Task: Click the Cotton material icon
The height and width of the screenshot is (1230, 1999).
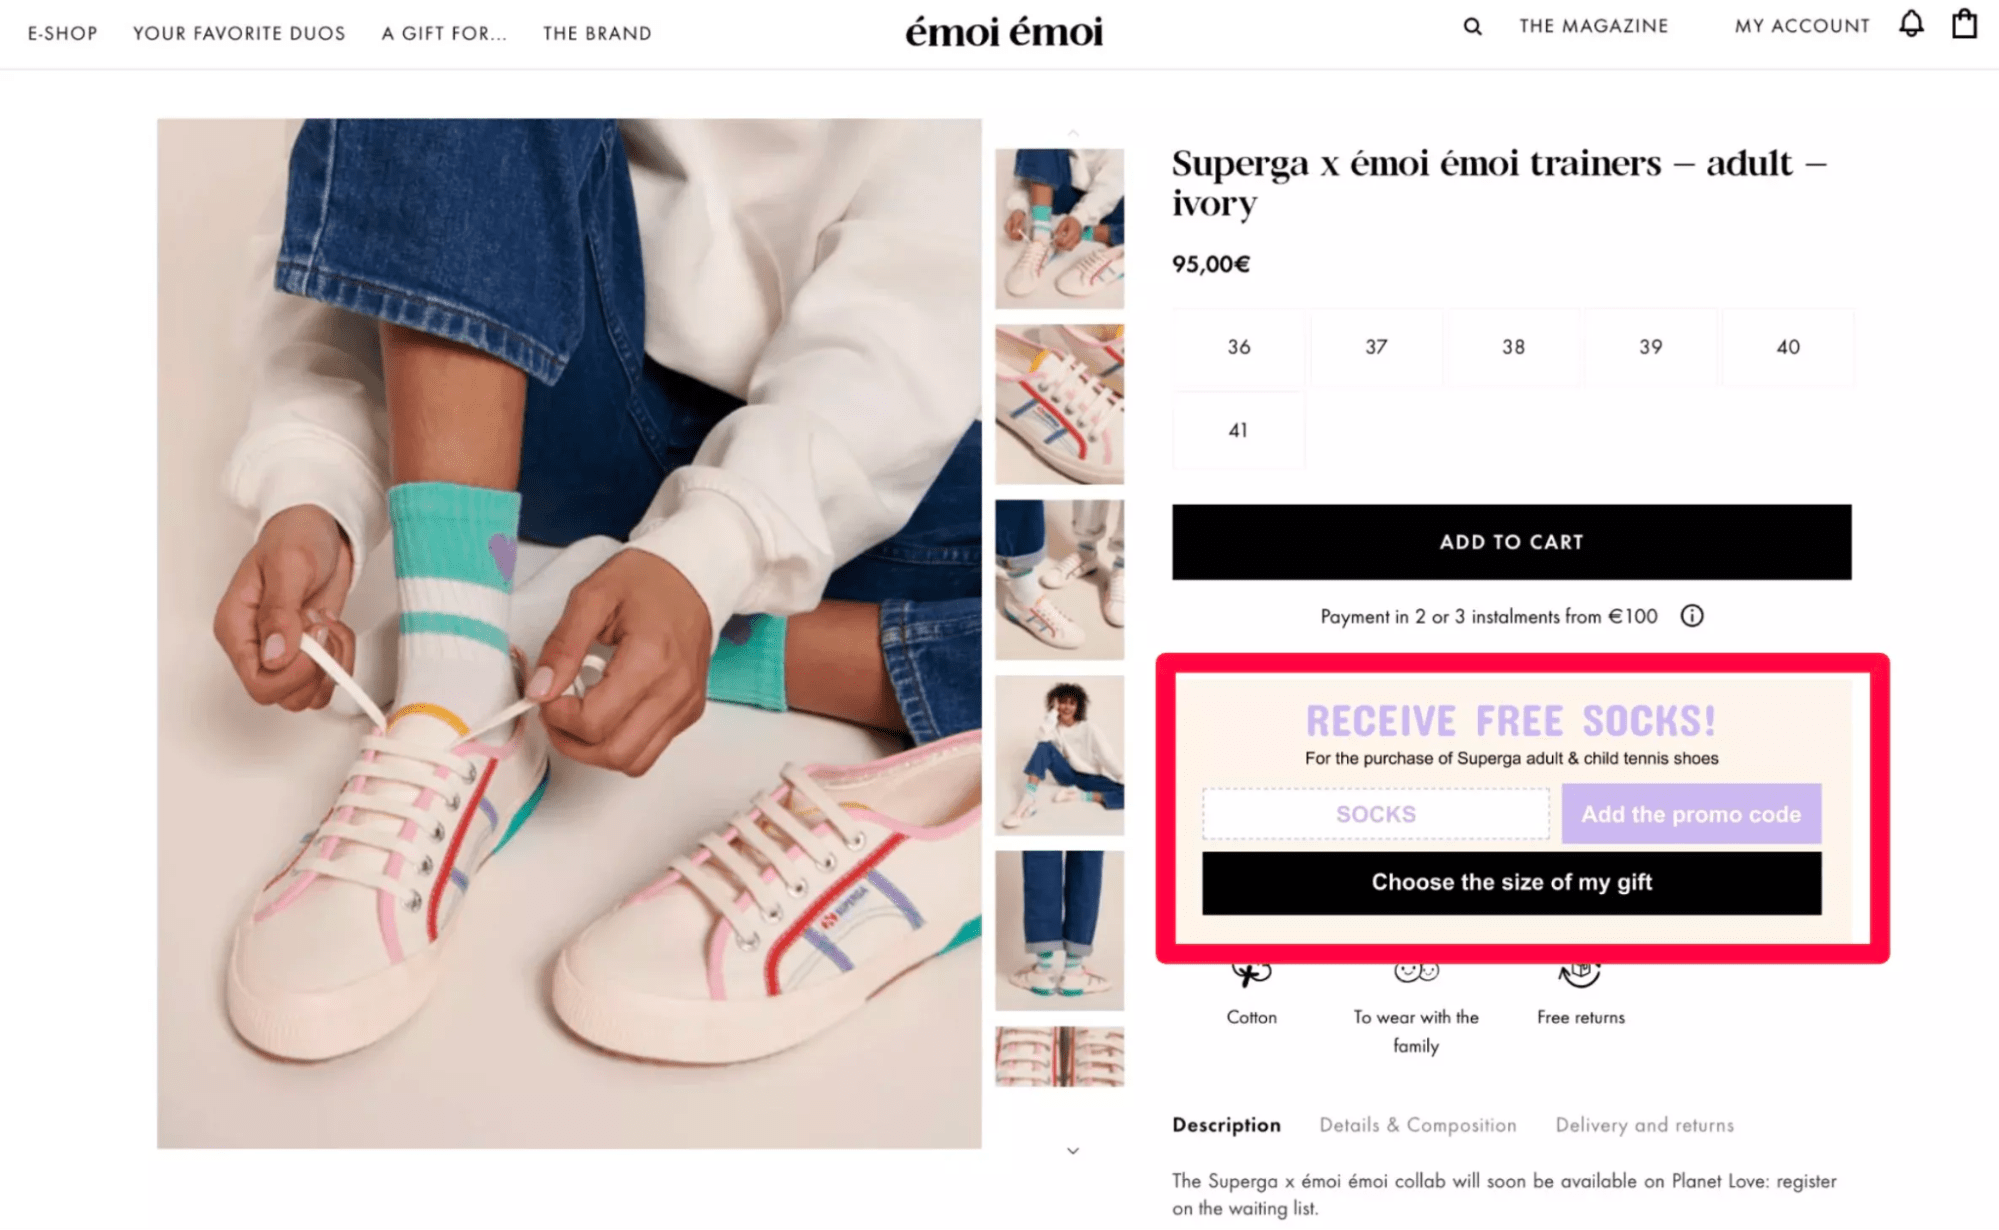Action: pos(1251,974)
